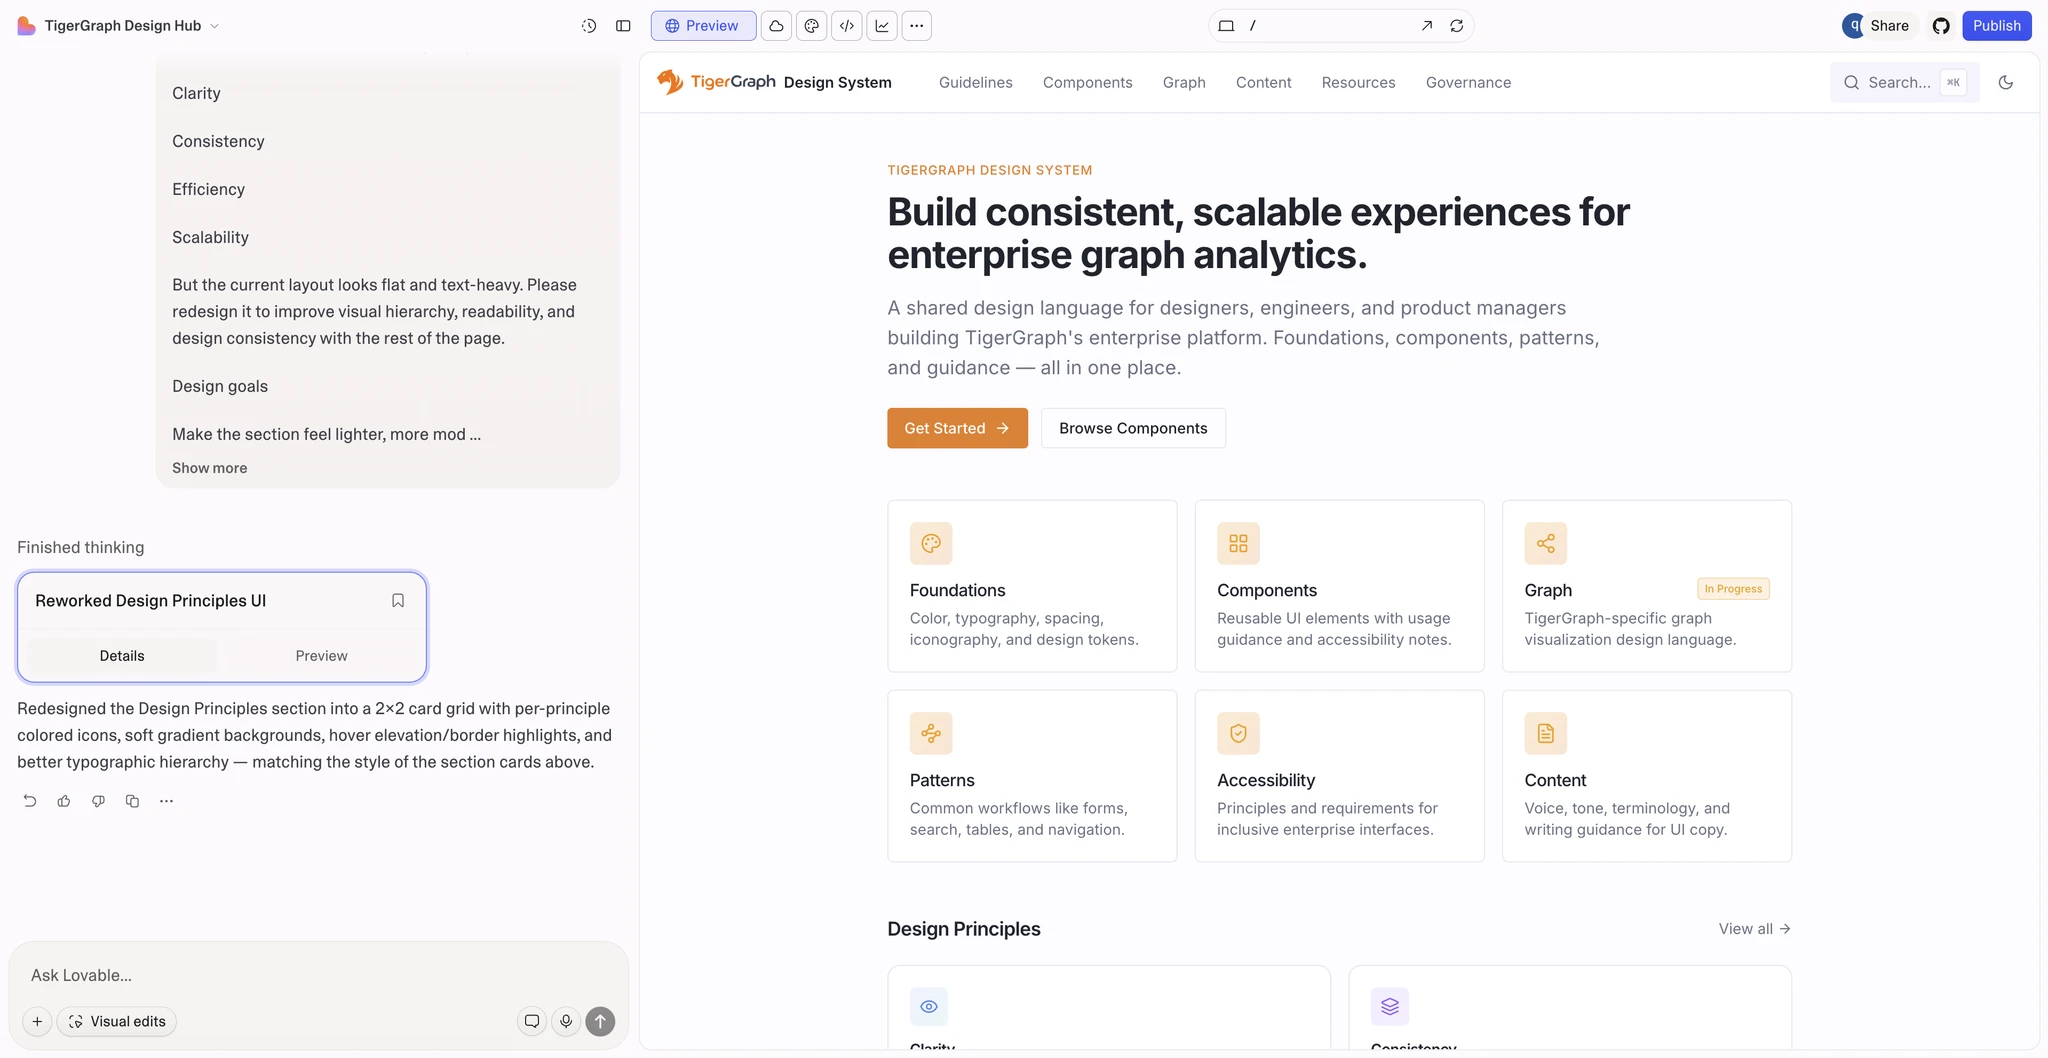Open the Governance nav item
2048x1058 pixels.
pos(1468,82)
